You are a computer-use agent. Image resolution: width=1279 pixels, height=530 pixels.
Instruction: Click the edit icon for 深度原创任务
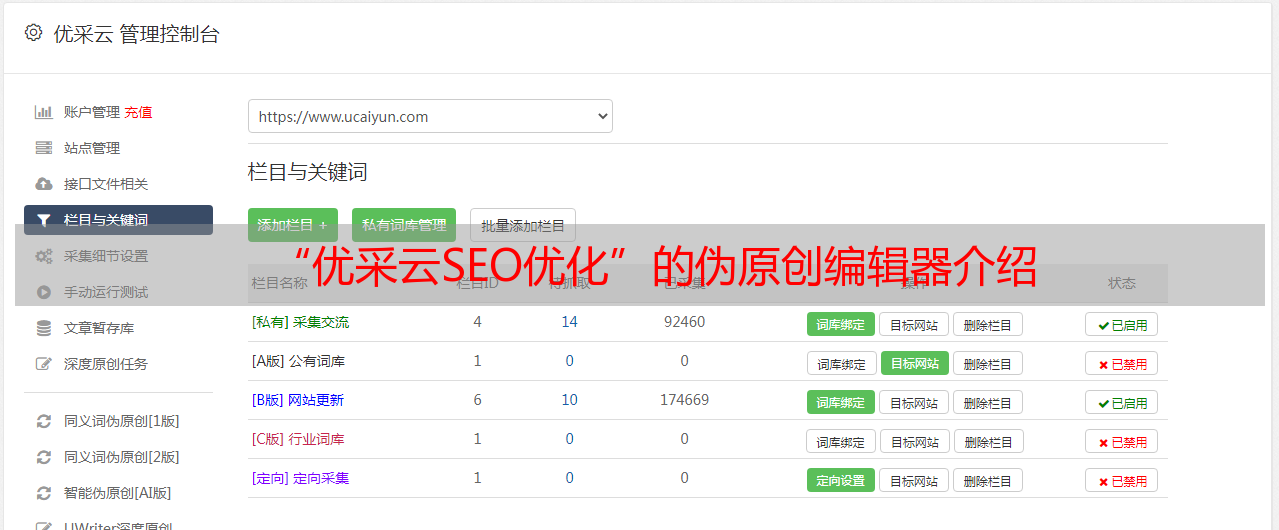pos(43,364)
